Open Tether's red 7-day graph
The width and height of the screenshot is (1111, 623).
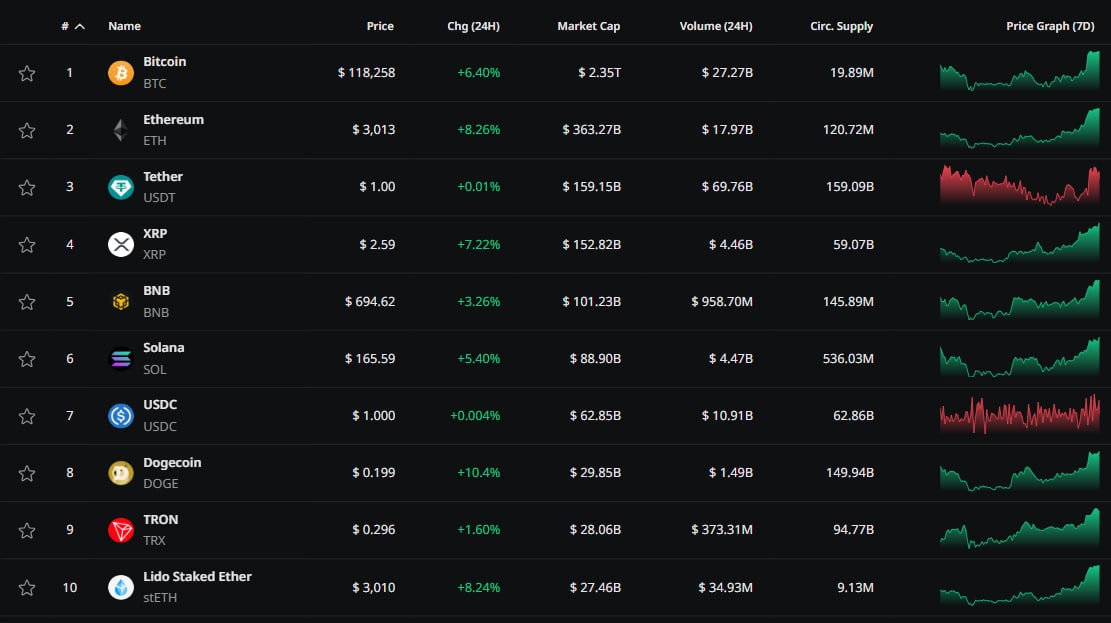click(x=1020, y=186)
